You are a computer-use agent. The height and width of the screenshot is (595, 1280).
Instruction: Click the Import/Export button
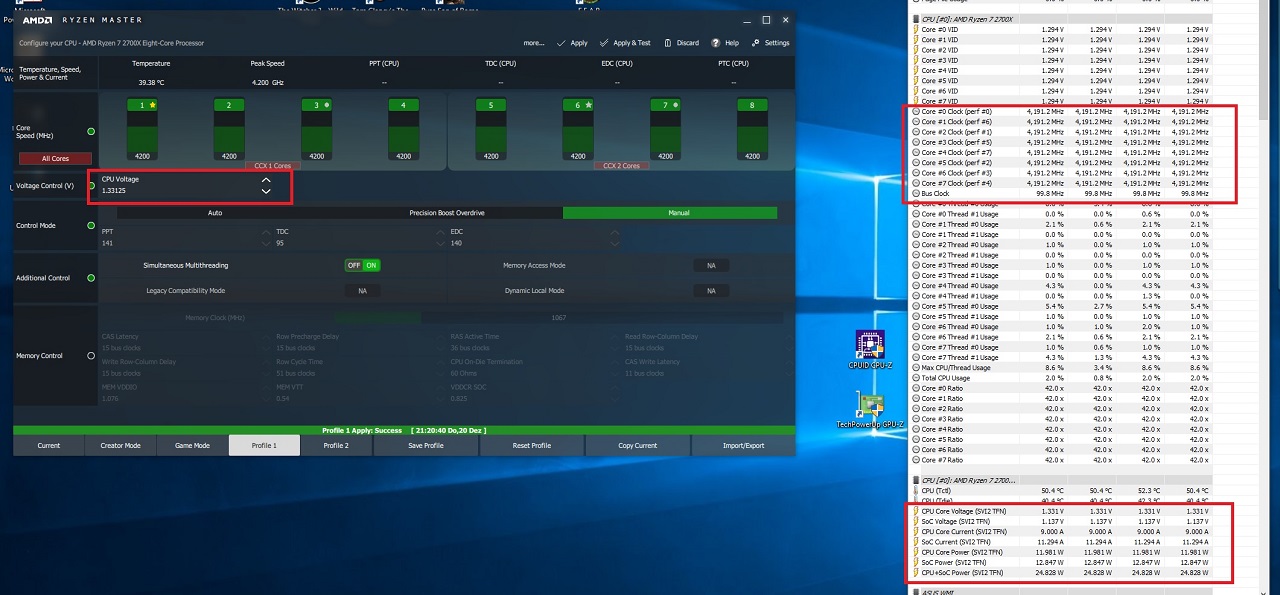tap(744, 446)
